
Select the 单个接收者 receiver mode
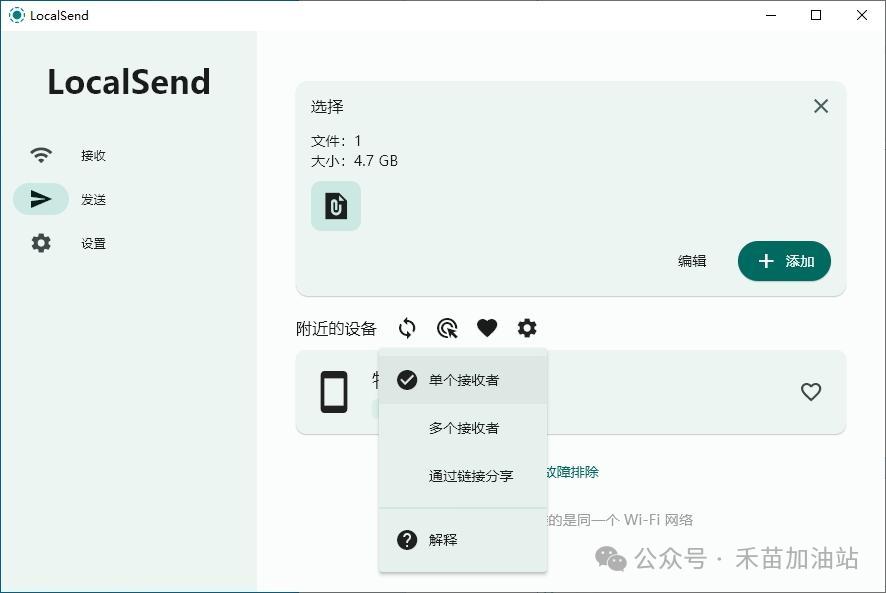pyautogui.click(x=462, y=380)
